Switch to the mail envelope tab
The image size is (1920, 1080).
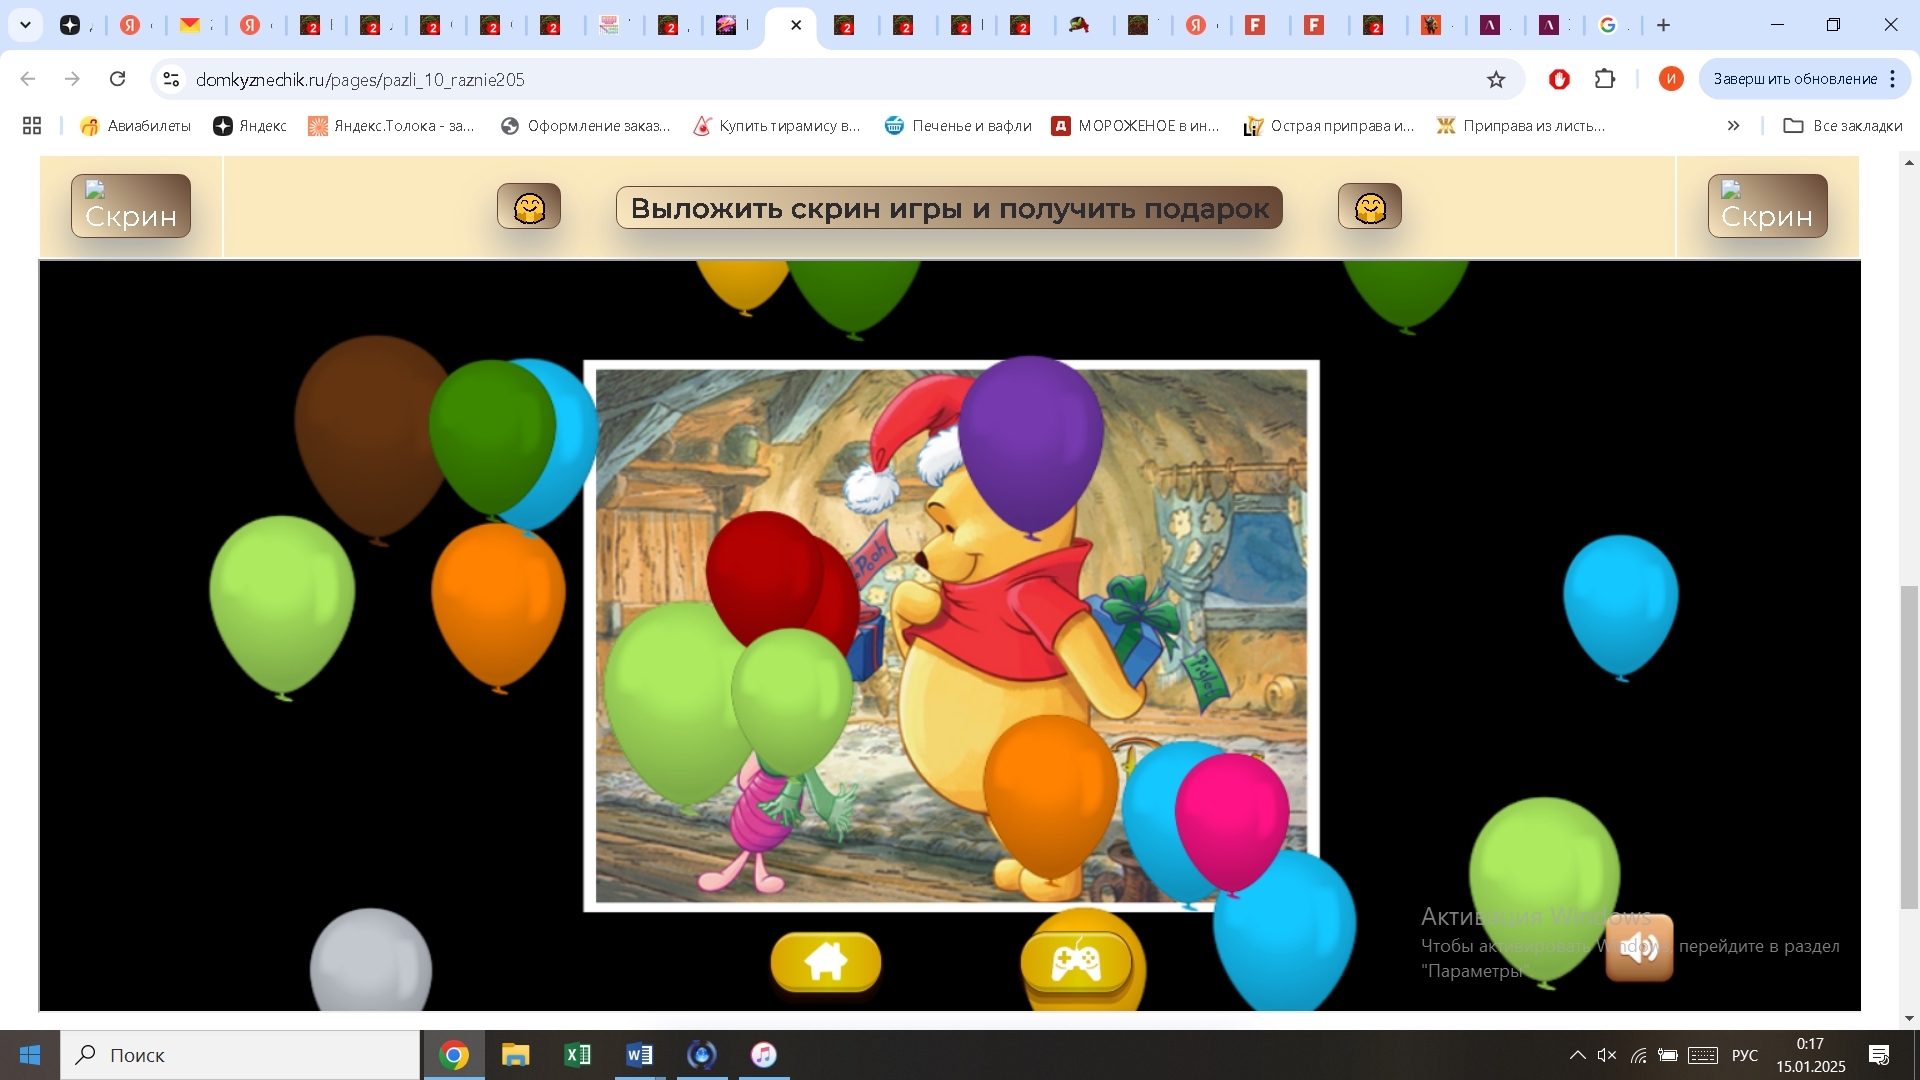[190, 25]
